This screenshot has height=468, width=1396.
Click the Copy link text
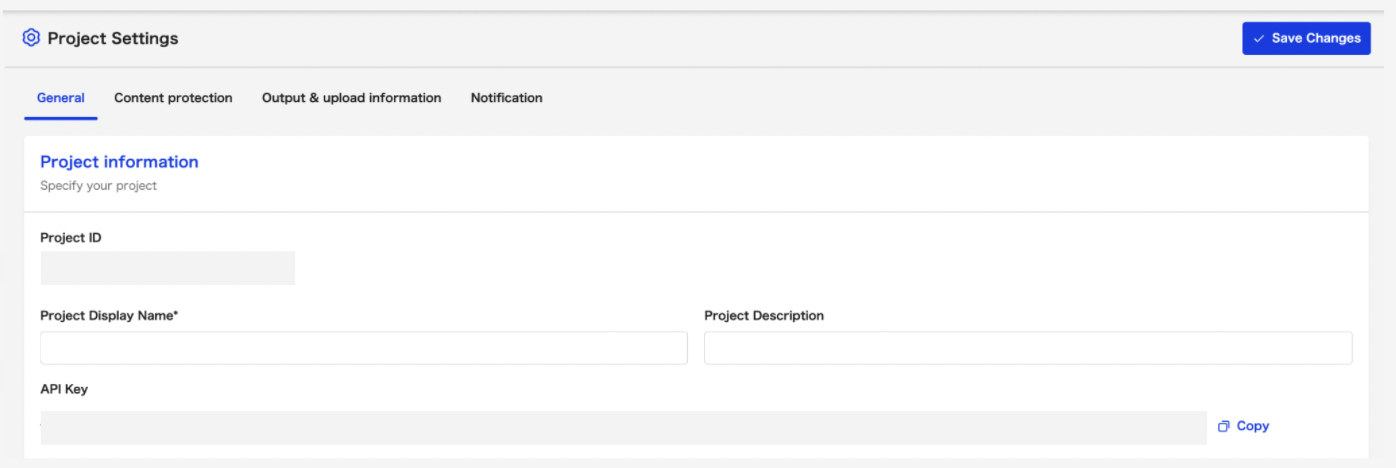[1252, 426]
